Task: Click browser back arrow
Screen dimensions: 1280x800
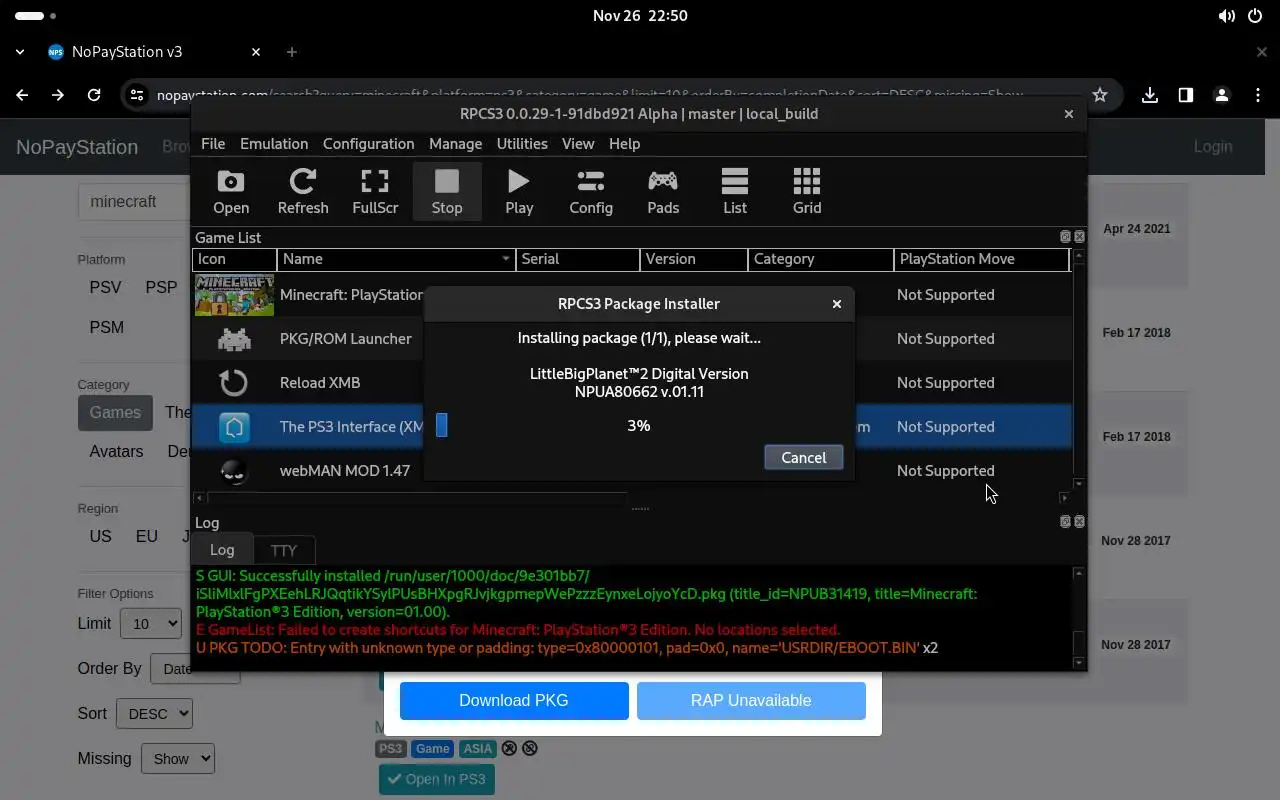Action: (x=22, y=95)
